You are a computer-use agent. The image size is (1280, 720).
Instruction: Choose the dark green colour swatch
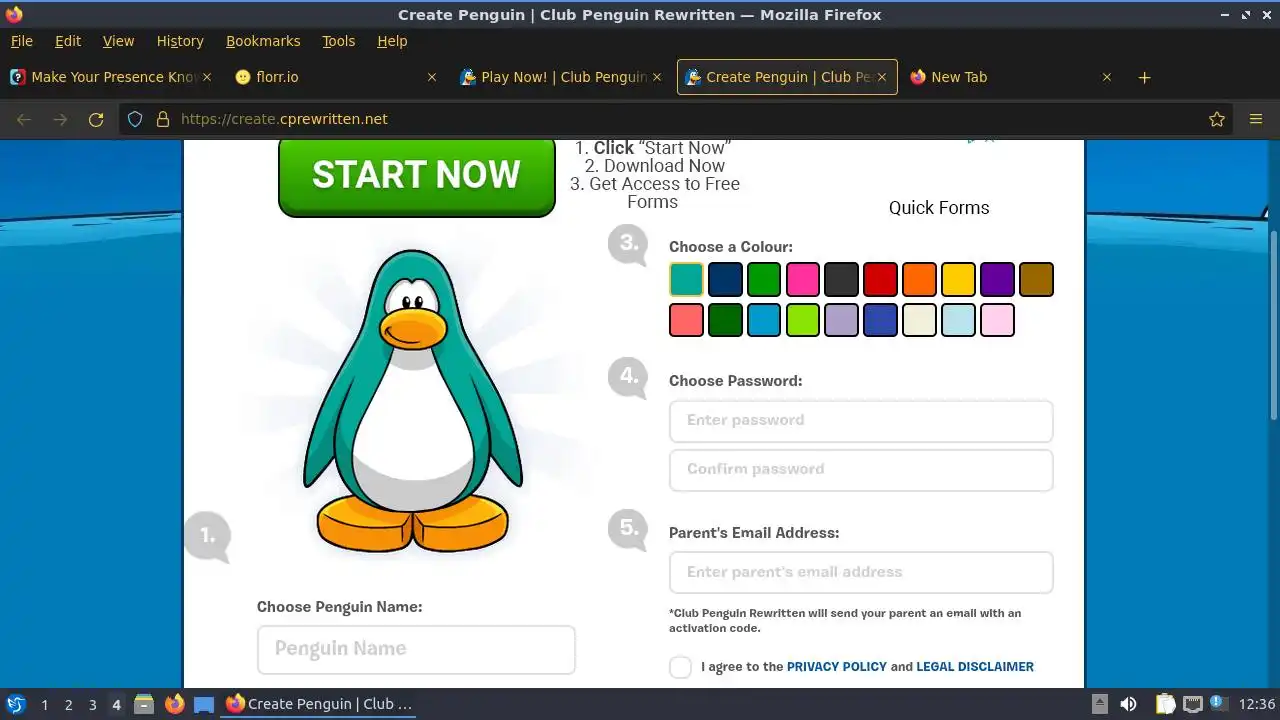coord(725,320)
